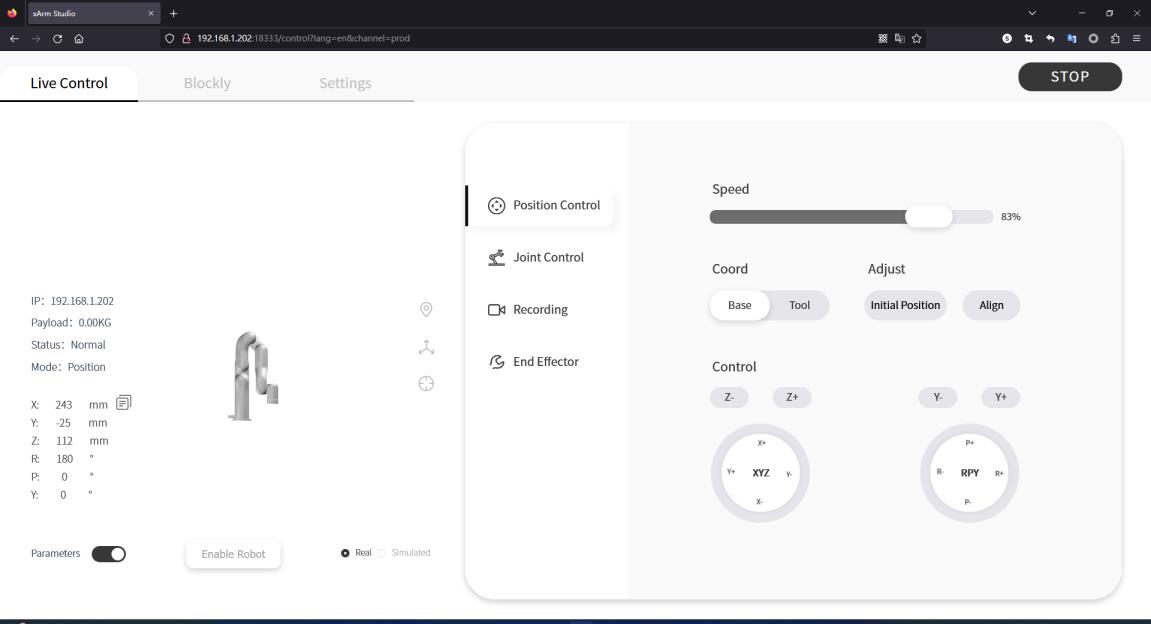Click the location pin icon beside robot view

[426, 310]
